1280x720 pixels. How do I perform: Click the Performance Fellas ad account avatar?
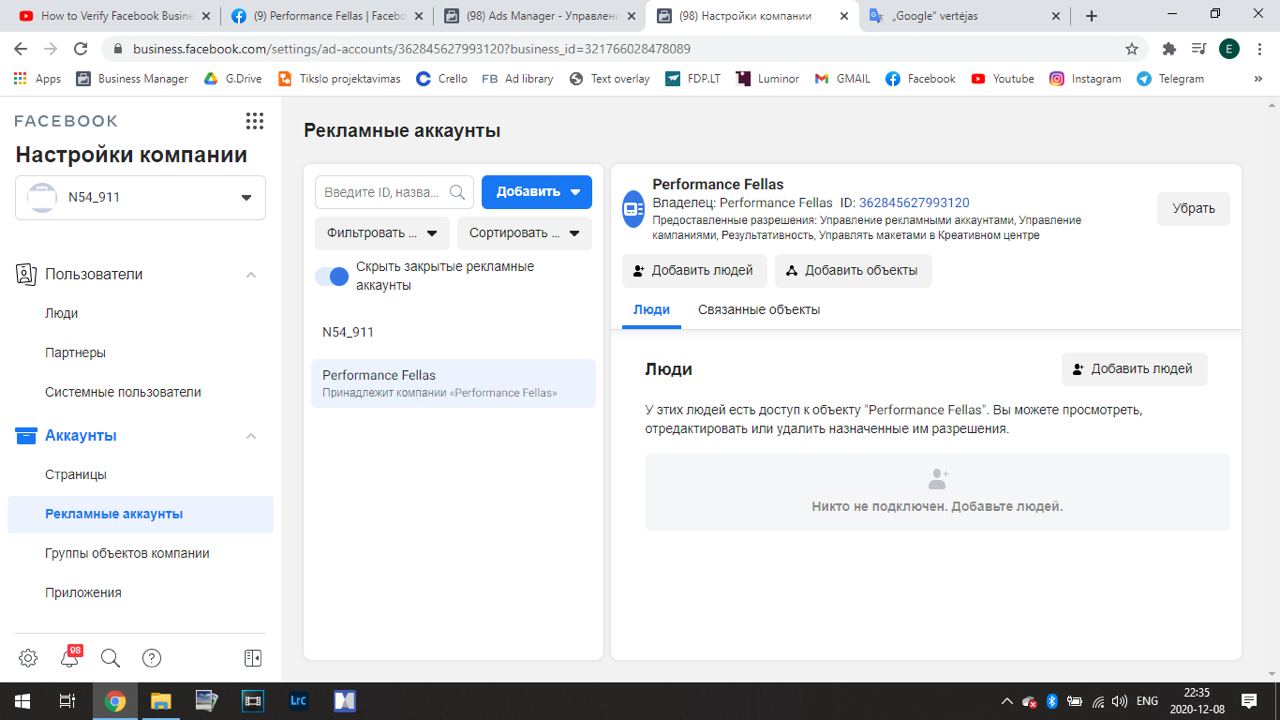pyautogui.click(x=633, y=209)
